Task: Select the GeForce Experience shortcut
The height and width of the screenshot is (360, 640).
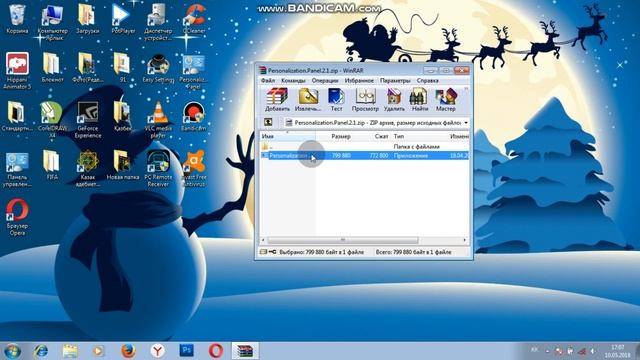Action: click(87, 120)
